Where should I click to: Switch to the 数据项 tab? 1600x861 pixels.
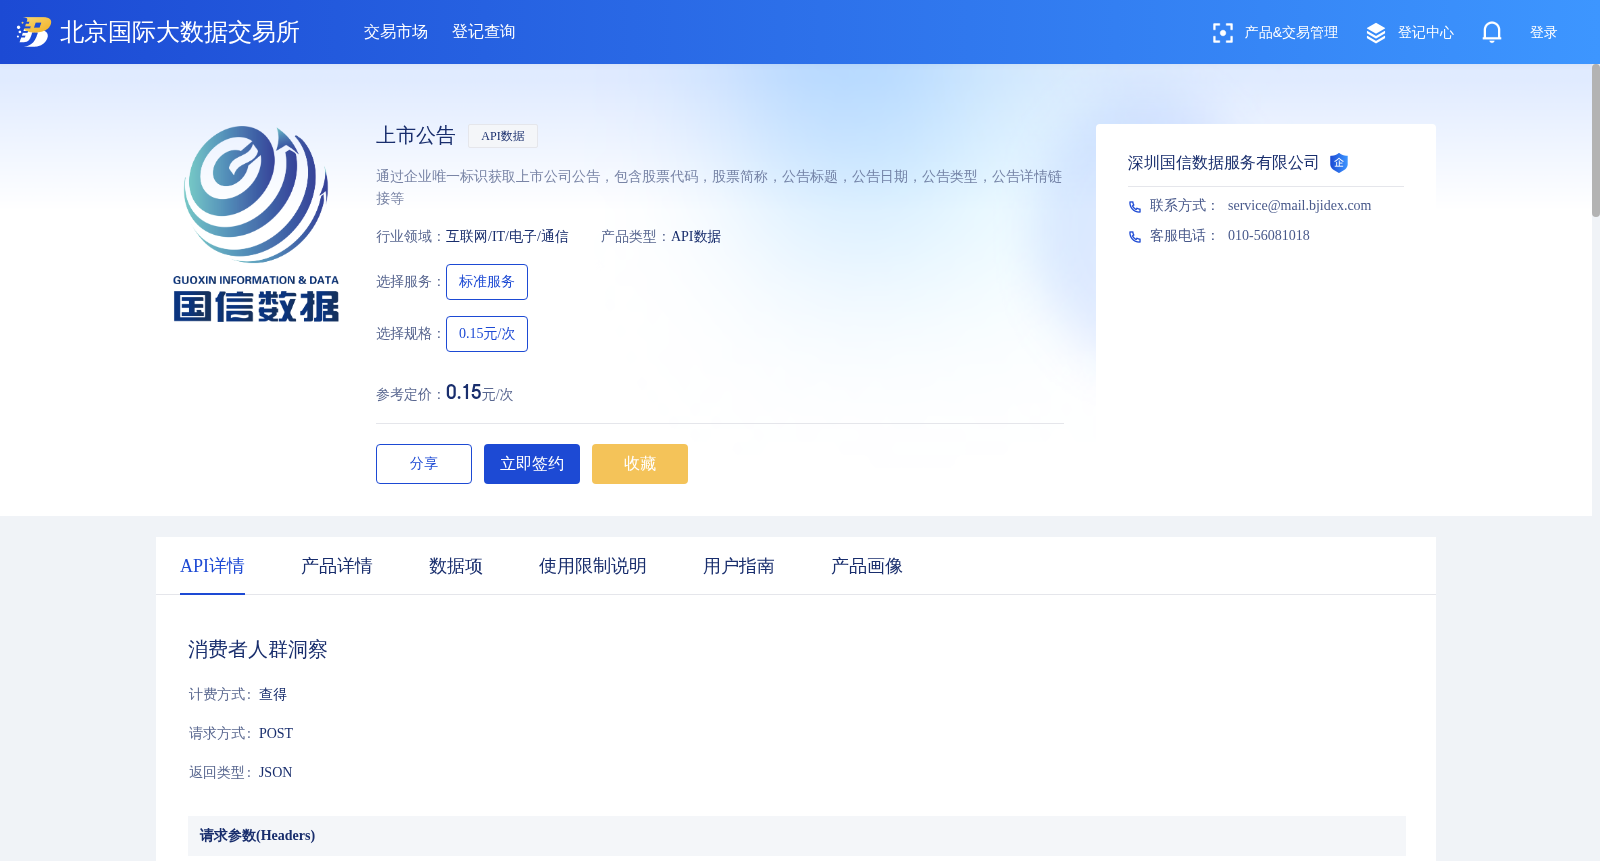[x=456, y=566]
